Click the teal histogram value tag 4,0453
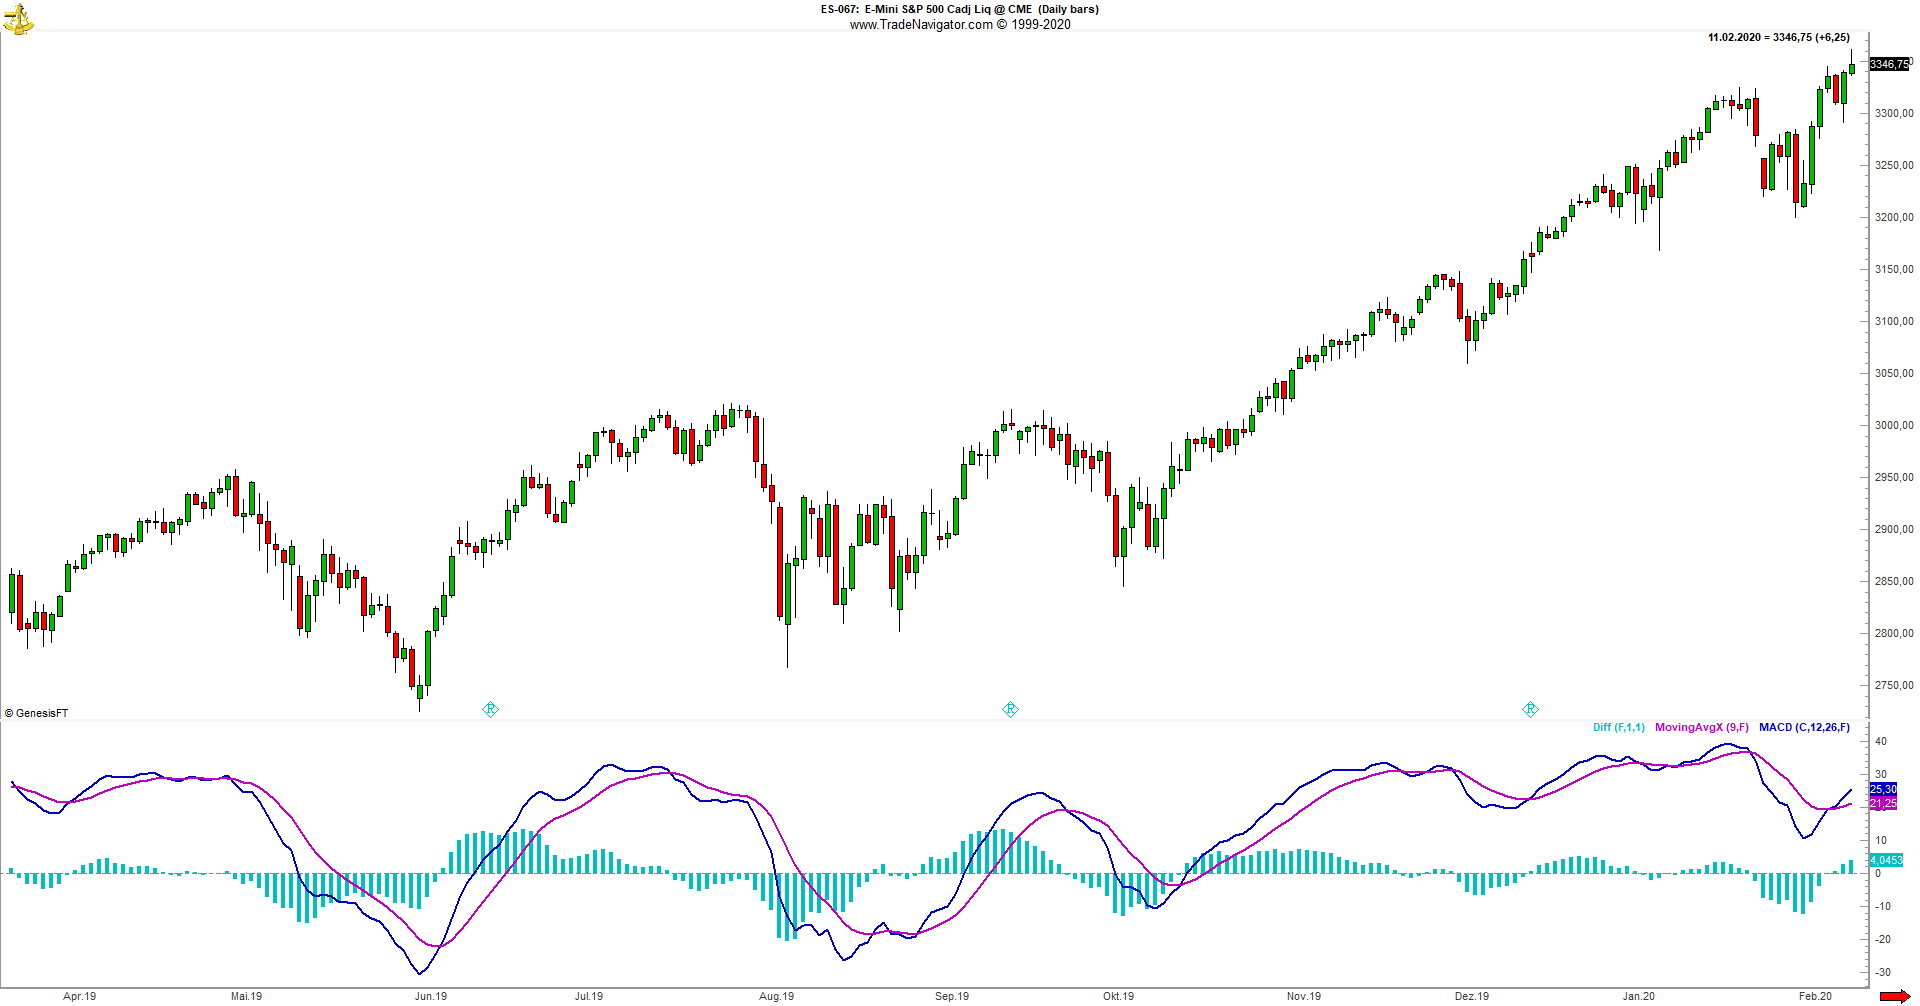This screenshot has height=1006, width=1920. [1886, 860]
